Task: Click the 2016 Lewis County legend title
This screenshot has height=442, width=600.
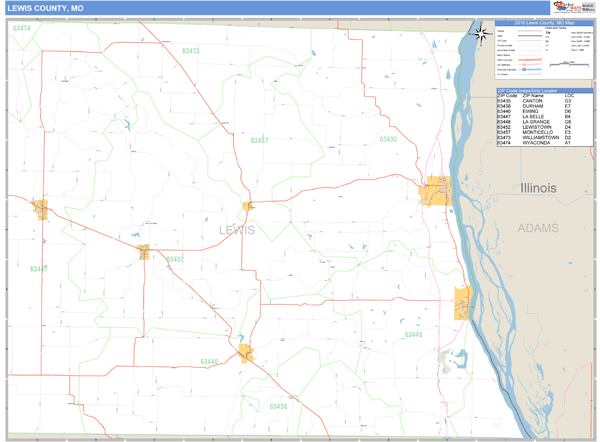Action: (544, 21)
